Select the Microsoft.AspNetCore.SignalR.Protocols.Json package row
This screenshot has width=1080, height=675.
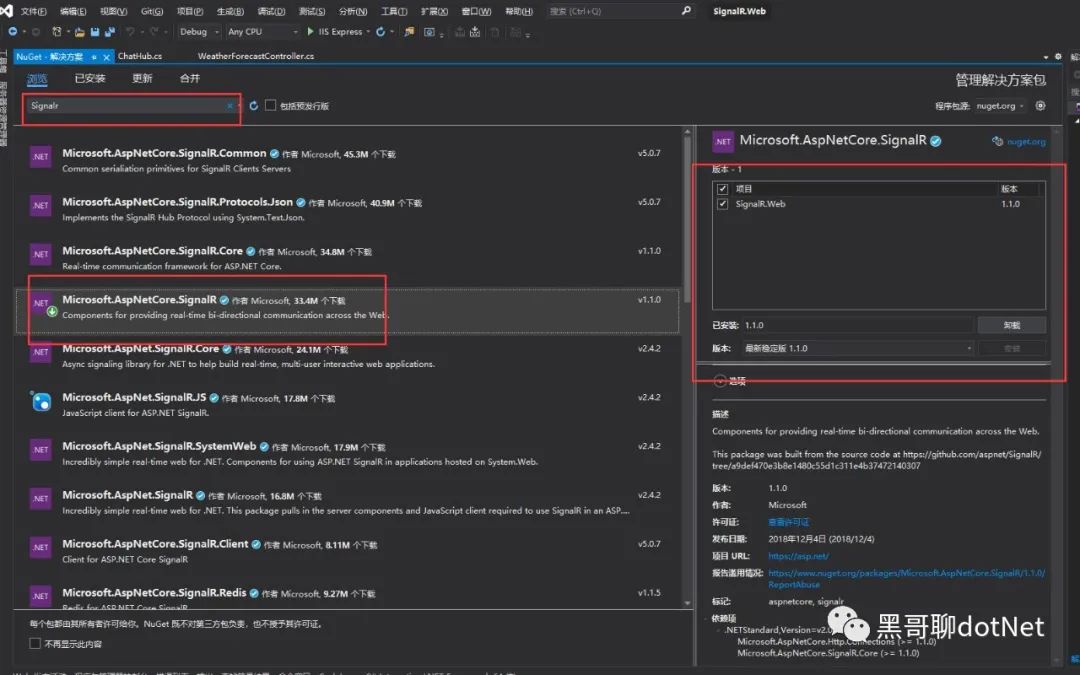[347, 209]
